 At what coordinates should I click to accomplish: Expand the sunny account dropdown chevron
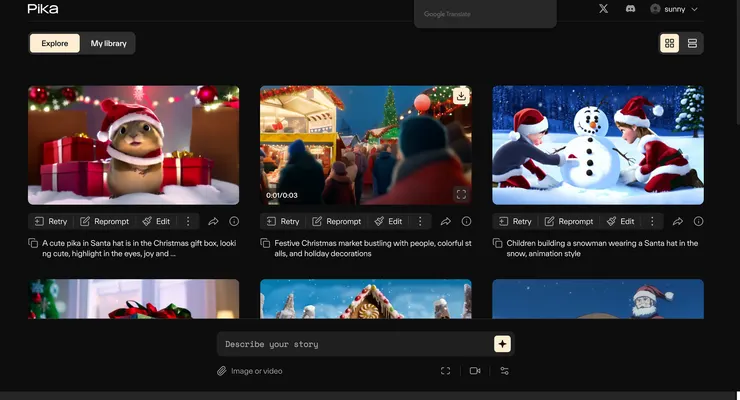click(694, 9)
